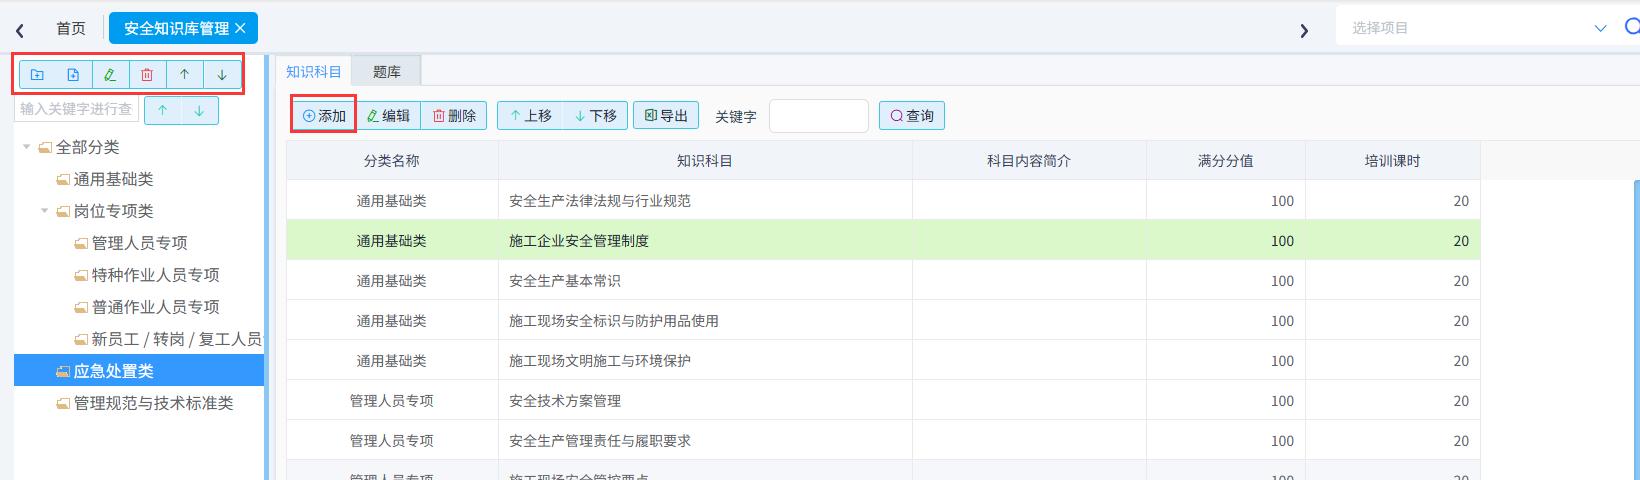
Task: Click the red trash icon above the tree
Action: pos(147,74)
